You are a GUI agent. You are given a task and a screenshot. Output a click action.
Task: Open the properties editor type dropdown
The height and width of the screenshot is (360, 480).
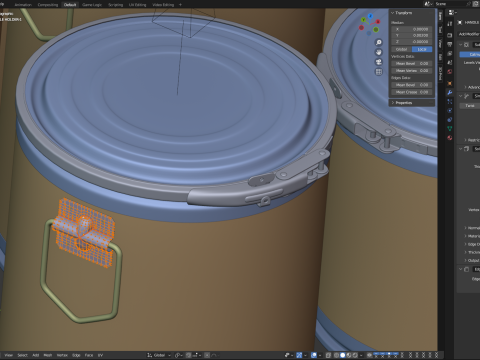[452, 13]
